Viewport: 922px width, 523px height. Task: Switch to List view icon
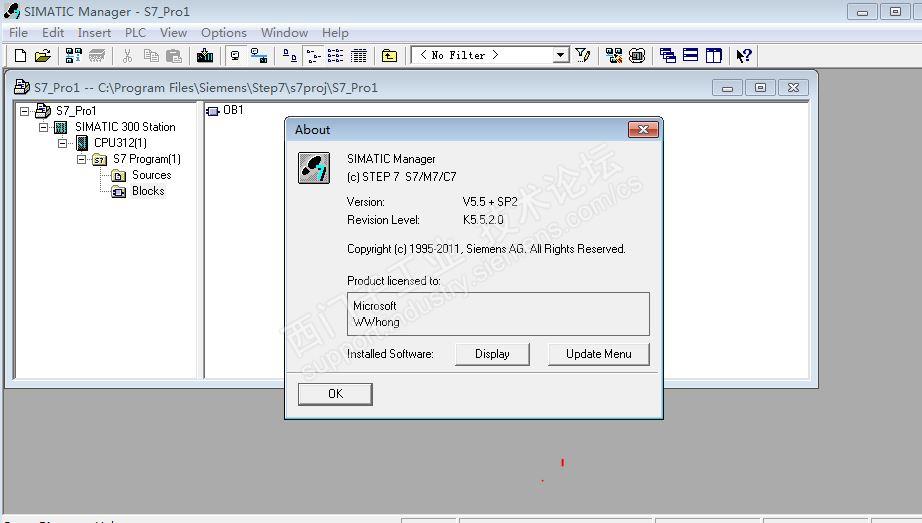click(x=335, y=56)
